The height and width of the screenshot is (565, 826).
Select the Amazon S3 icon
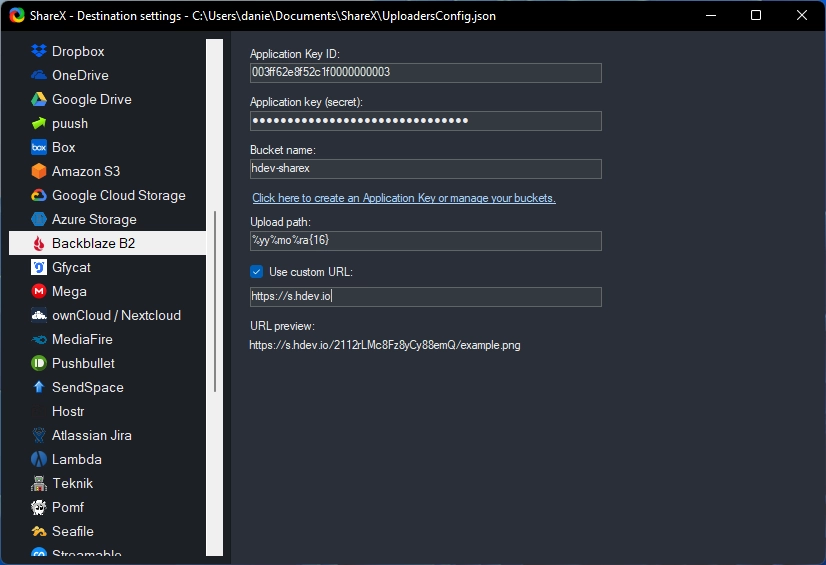coord(39,171)
